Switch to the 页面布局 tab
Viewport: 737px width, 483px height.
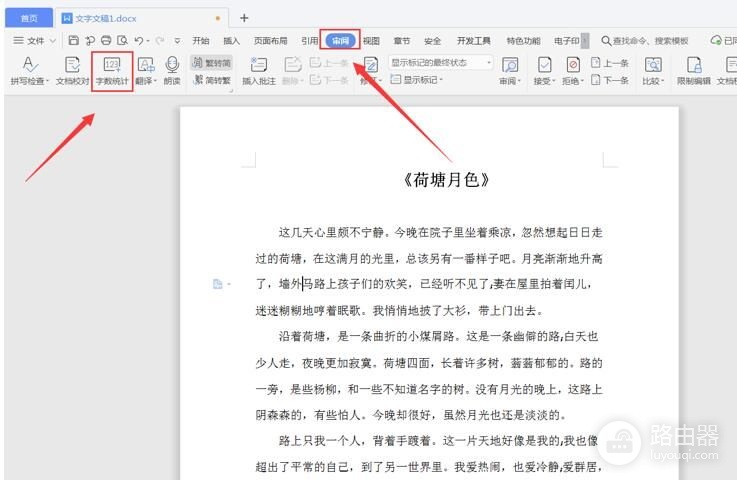click(x=270, y=41)
